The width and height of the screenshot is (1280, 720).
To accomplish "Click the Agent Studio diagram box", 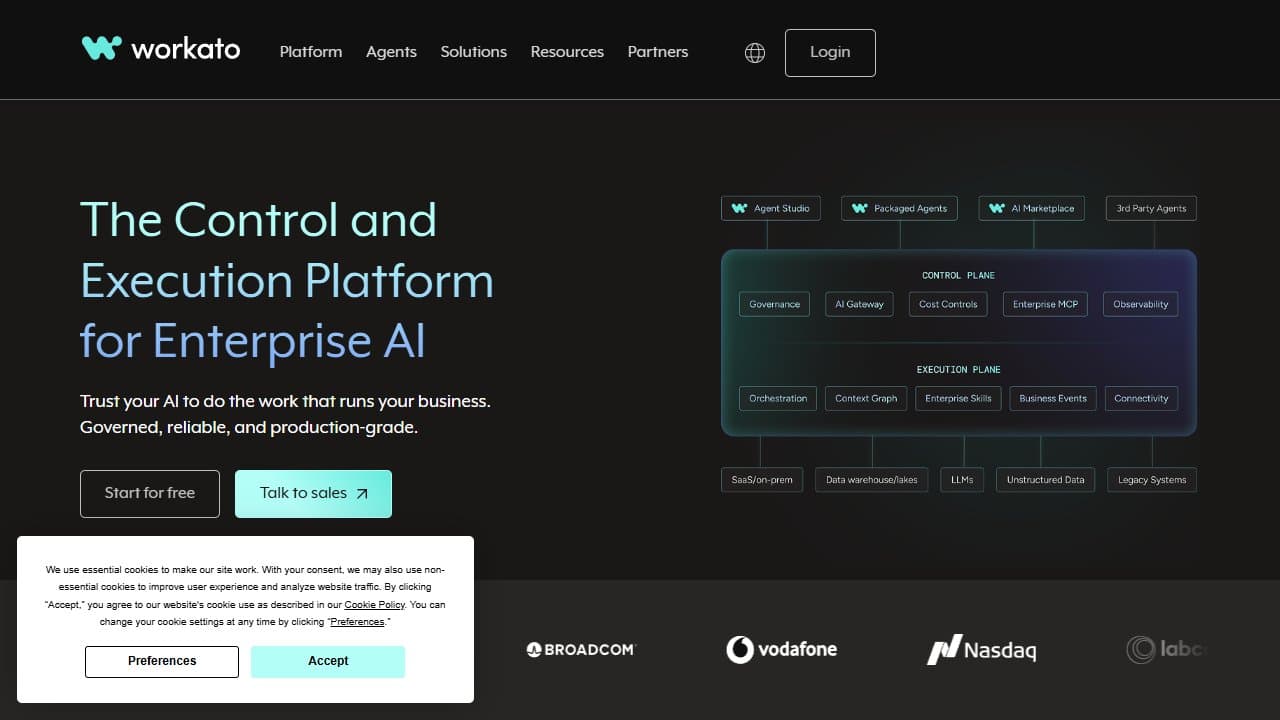I will pos(770,208).
